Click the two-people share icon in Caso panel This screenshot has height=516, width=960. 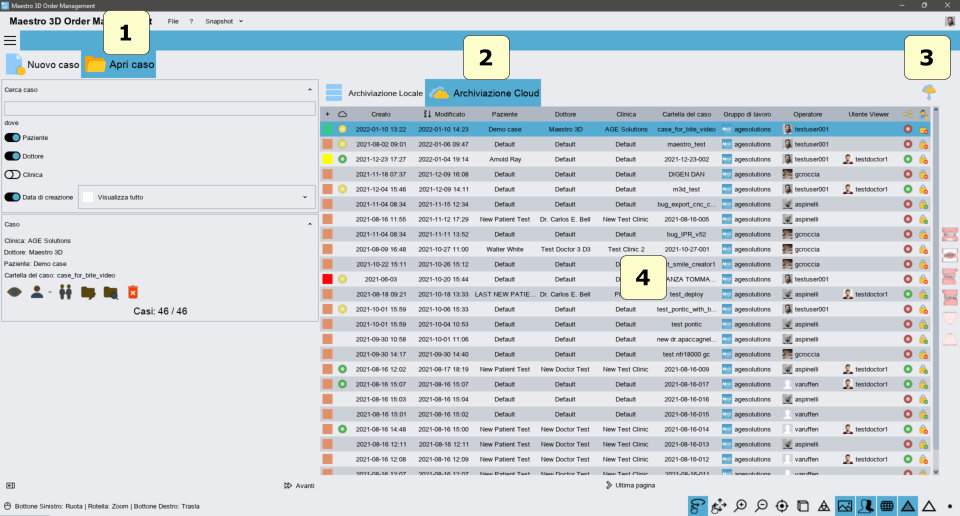66,292
